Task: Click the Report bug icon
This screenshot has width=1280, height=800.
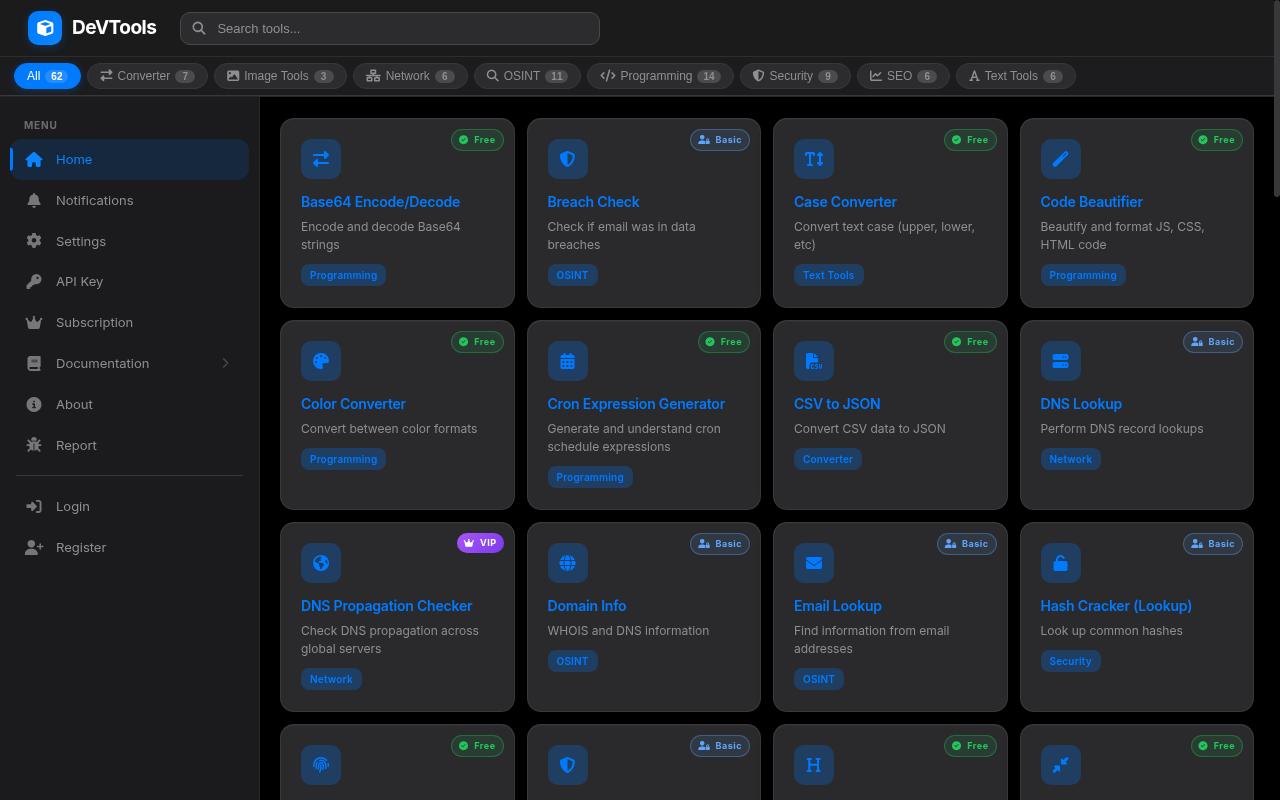Action: pyautogui.click(x=34, y=445)
